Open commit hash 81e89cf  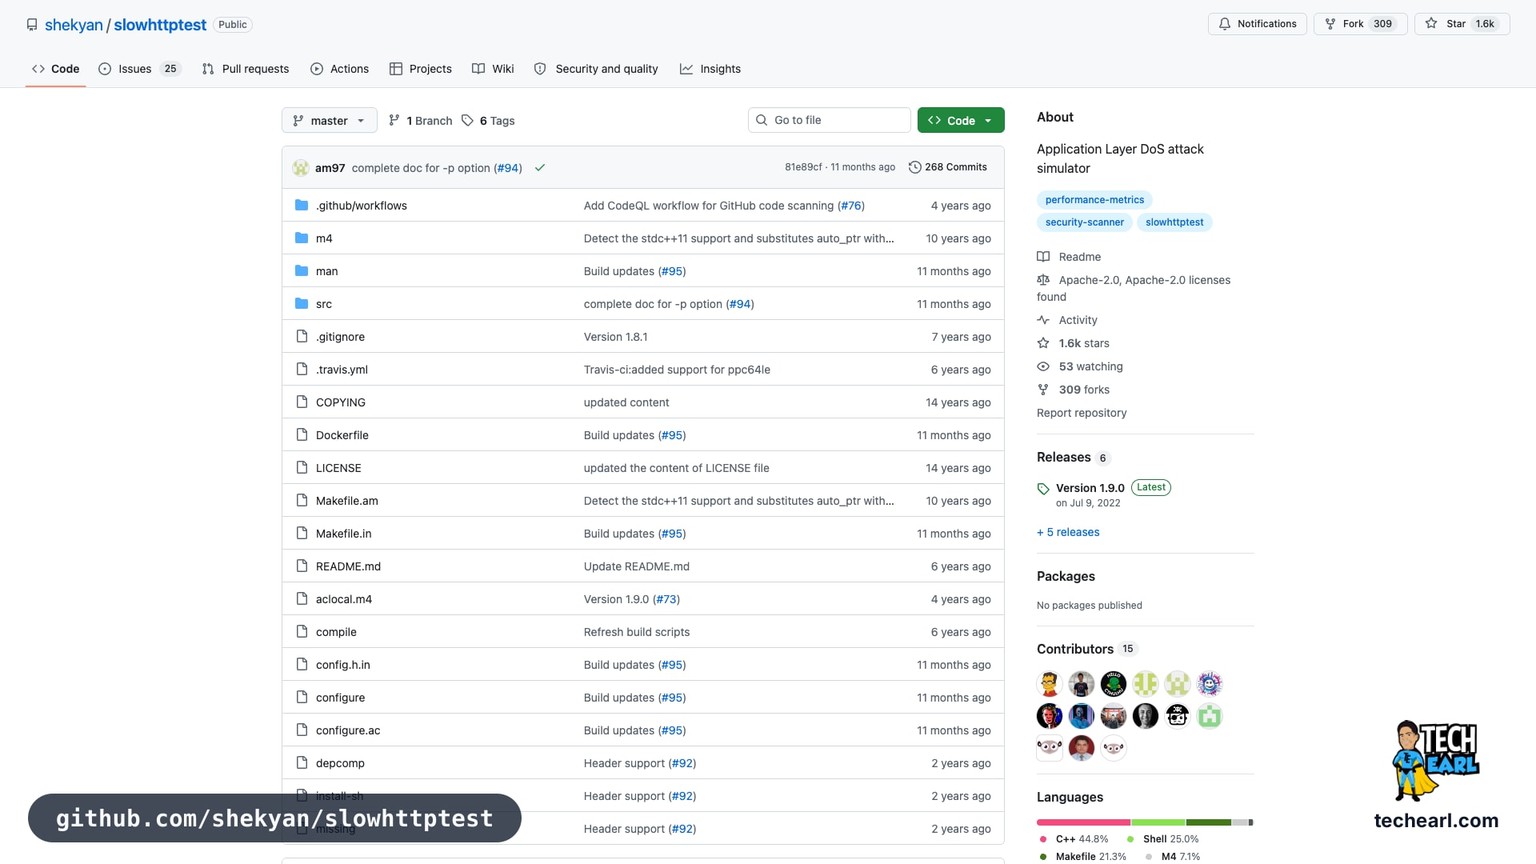(803, 167)
